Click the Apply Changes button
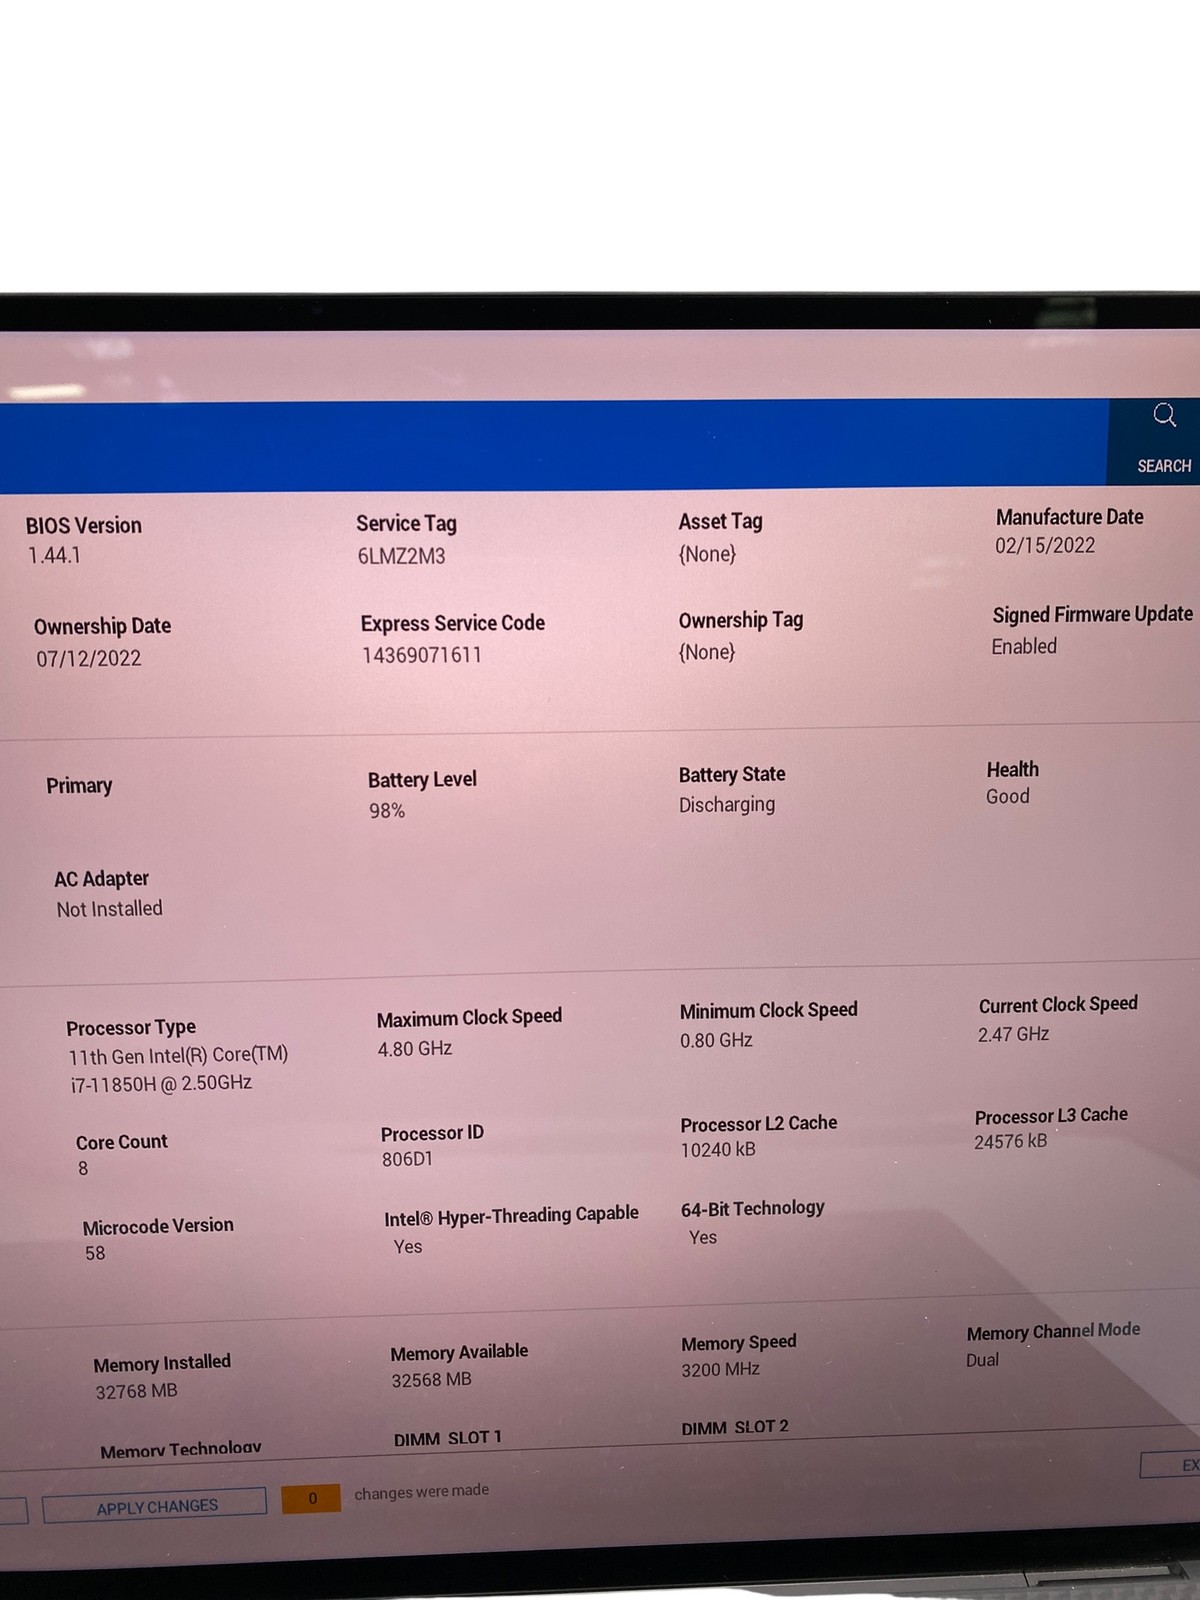The height and width of the screenshot is (1600, 1200). [155, 1506]
